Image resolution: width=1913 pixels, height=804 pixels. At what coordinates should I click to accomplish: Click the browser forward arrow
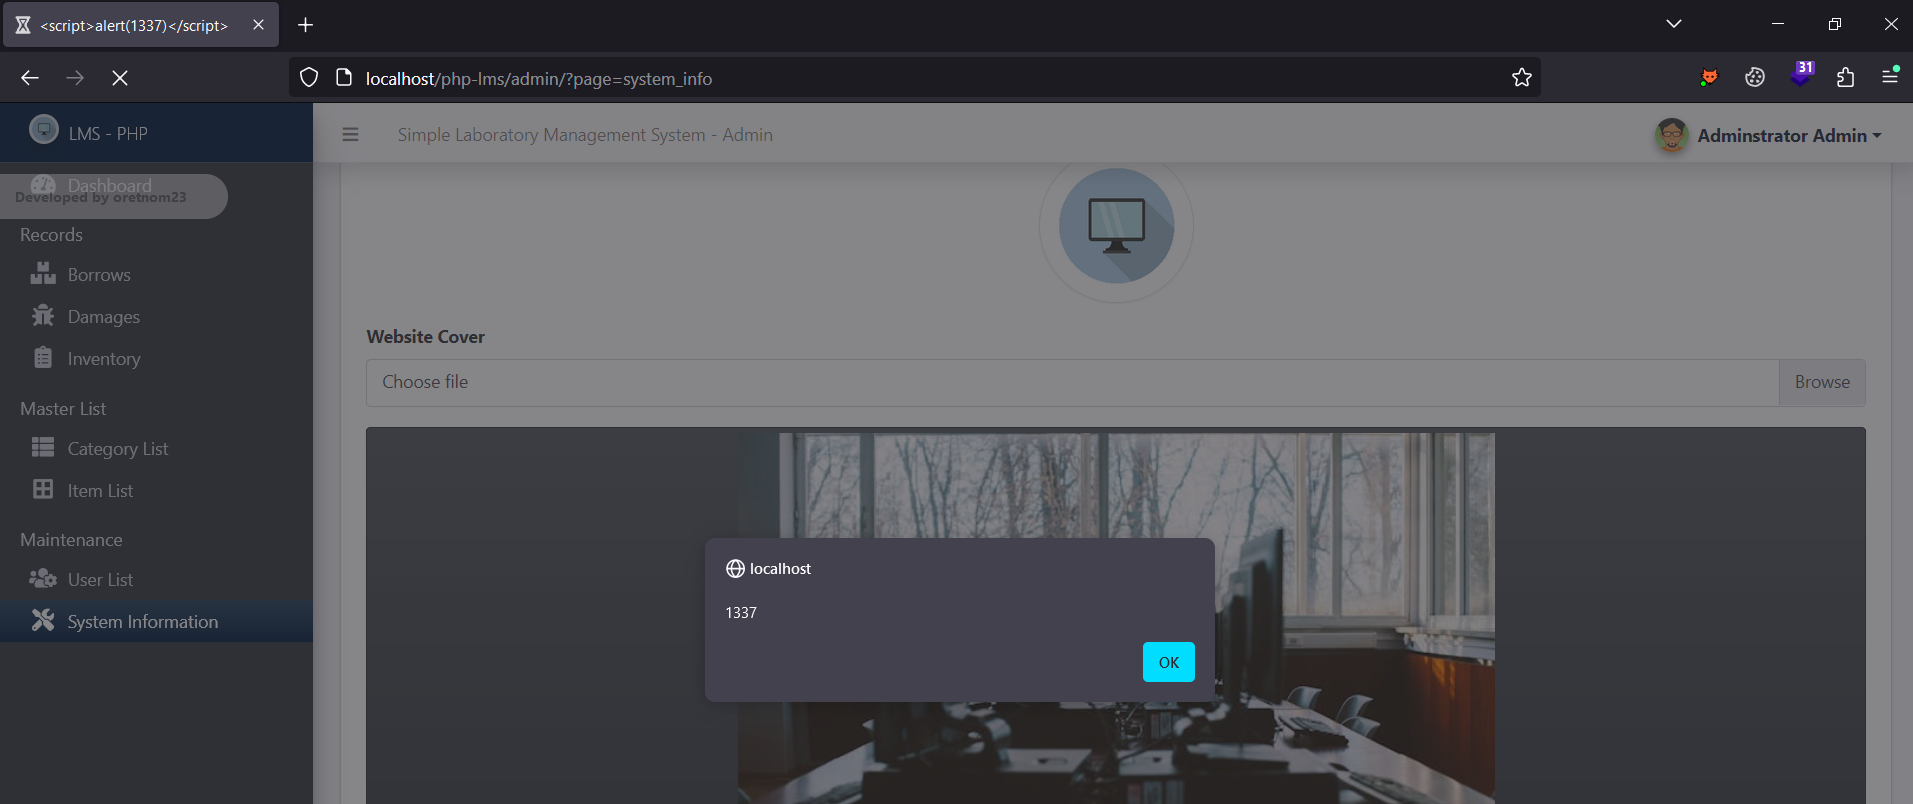[x=75, y=78]
